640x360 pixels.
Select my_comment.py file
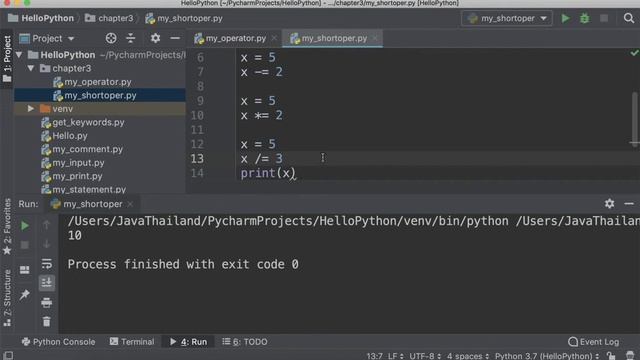point(87,149)
